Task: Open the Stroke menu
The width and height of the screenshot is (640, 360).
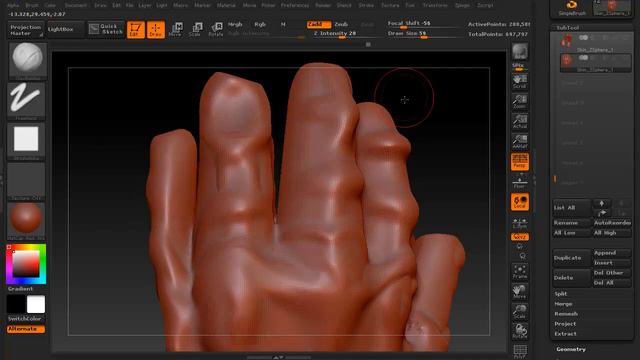Action: (366, 5)
